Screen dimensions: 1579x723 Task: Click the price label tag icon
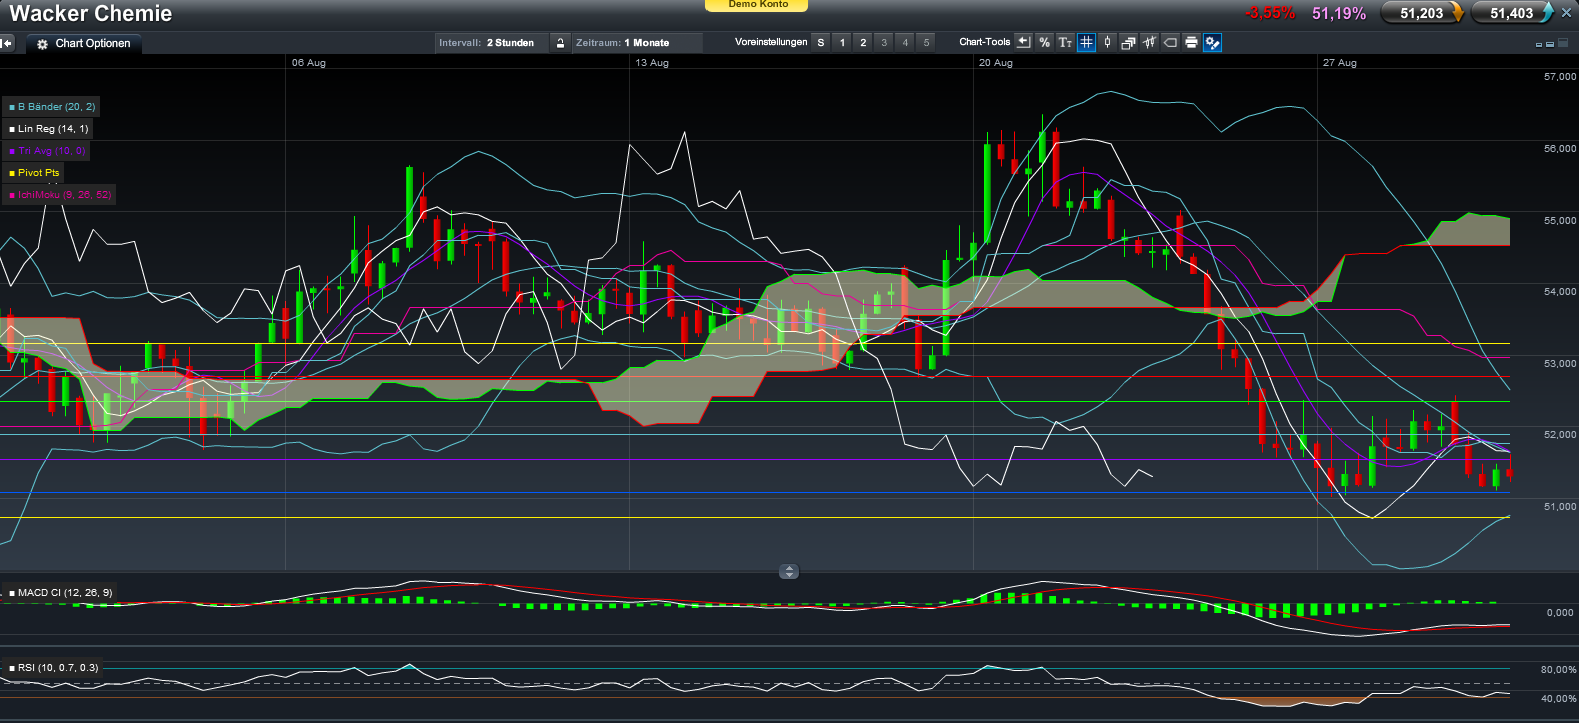point(1170,42)
